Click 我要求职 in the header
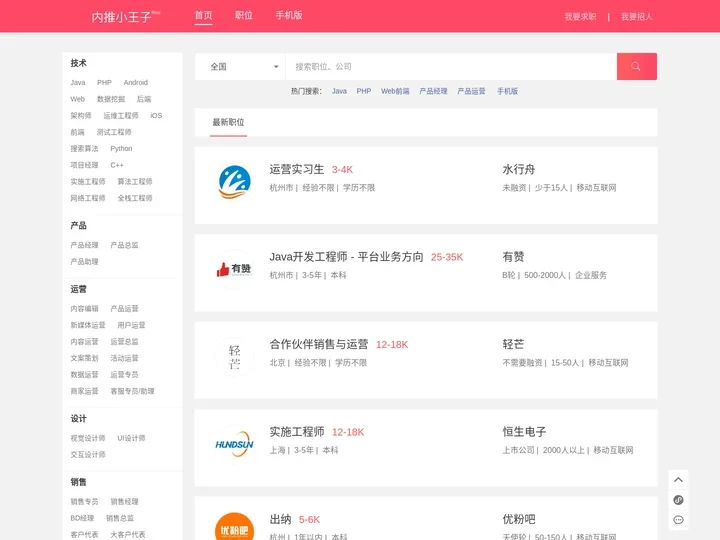720x540 pixels. coord(580,17)
